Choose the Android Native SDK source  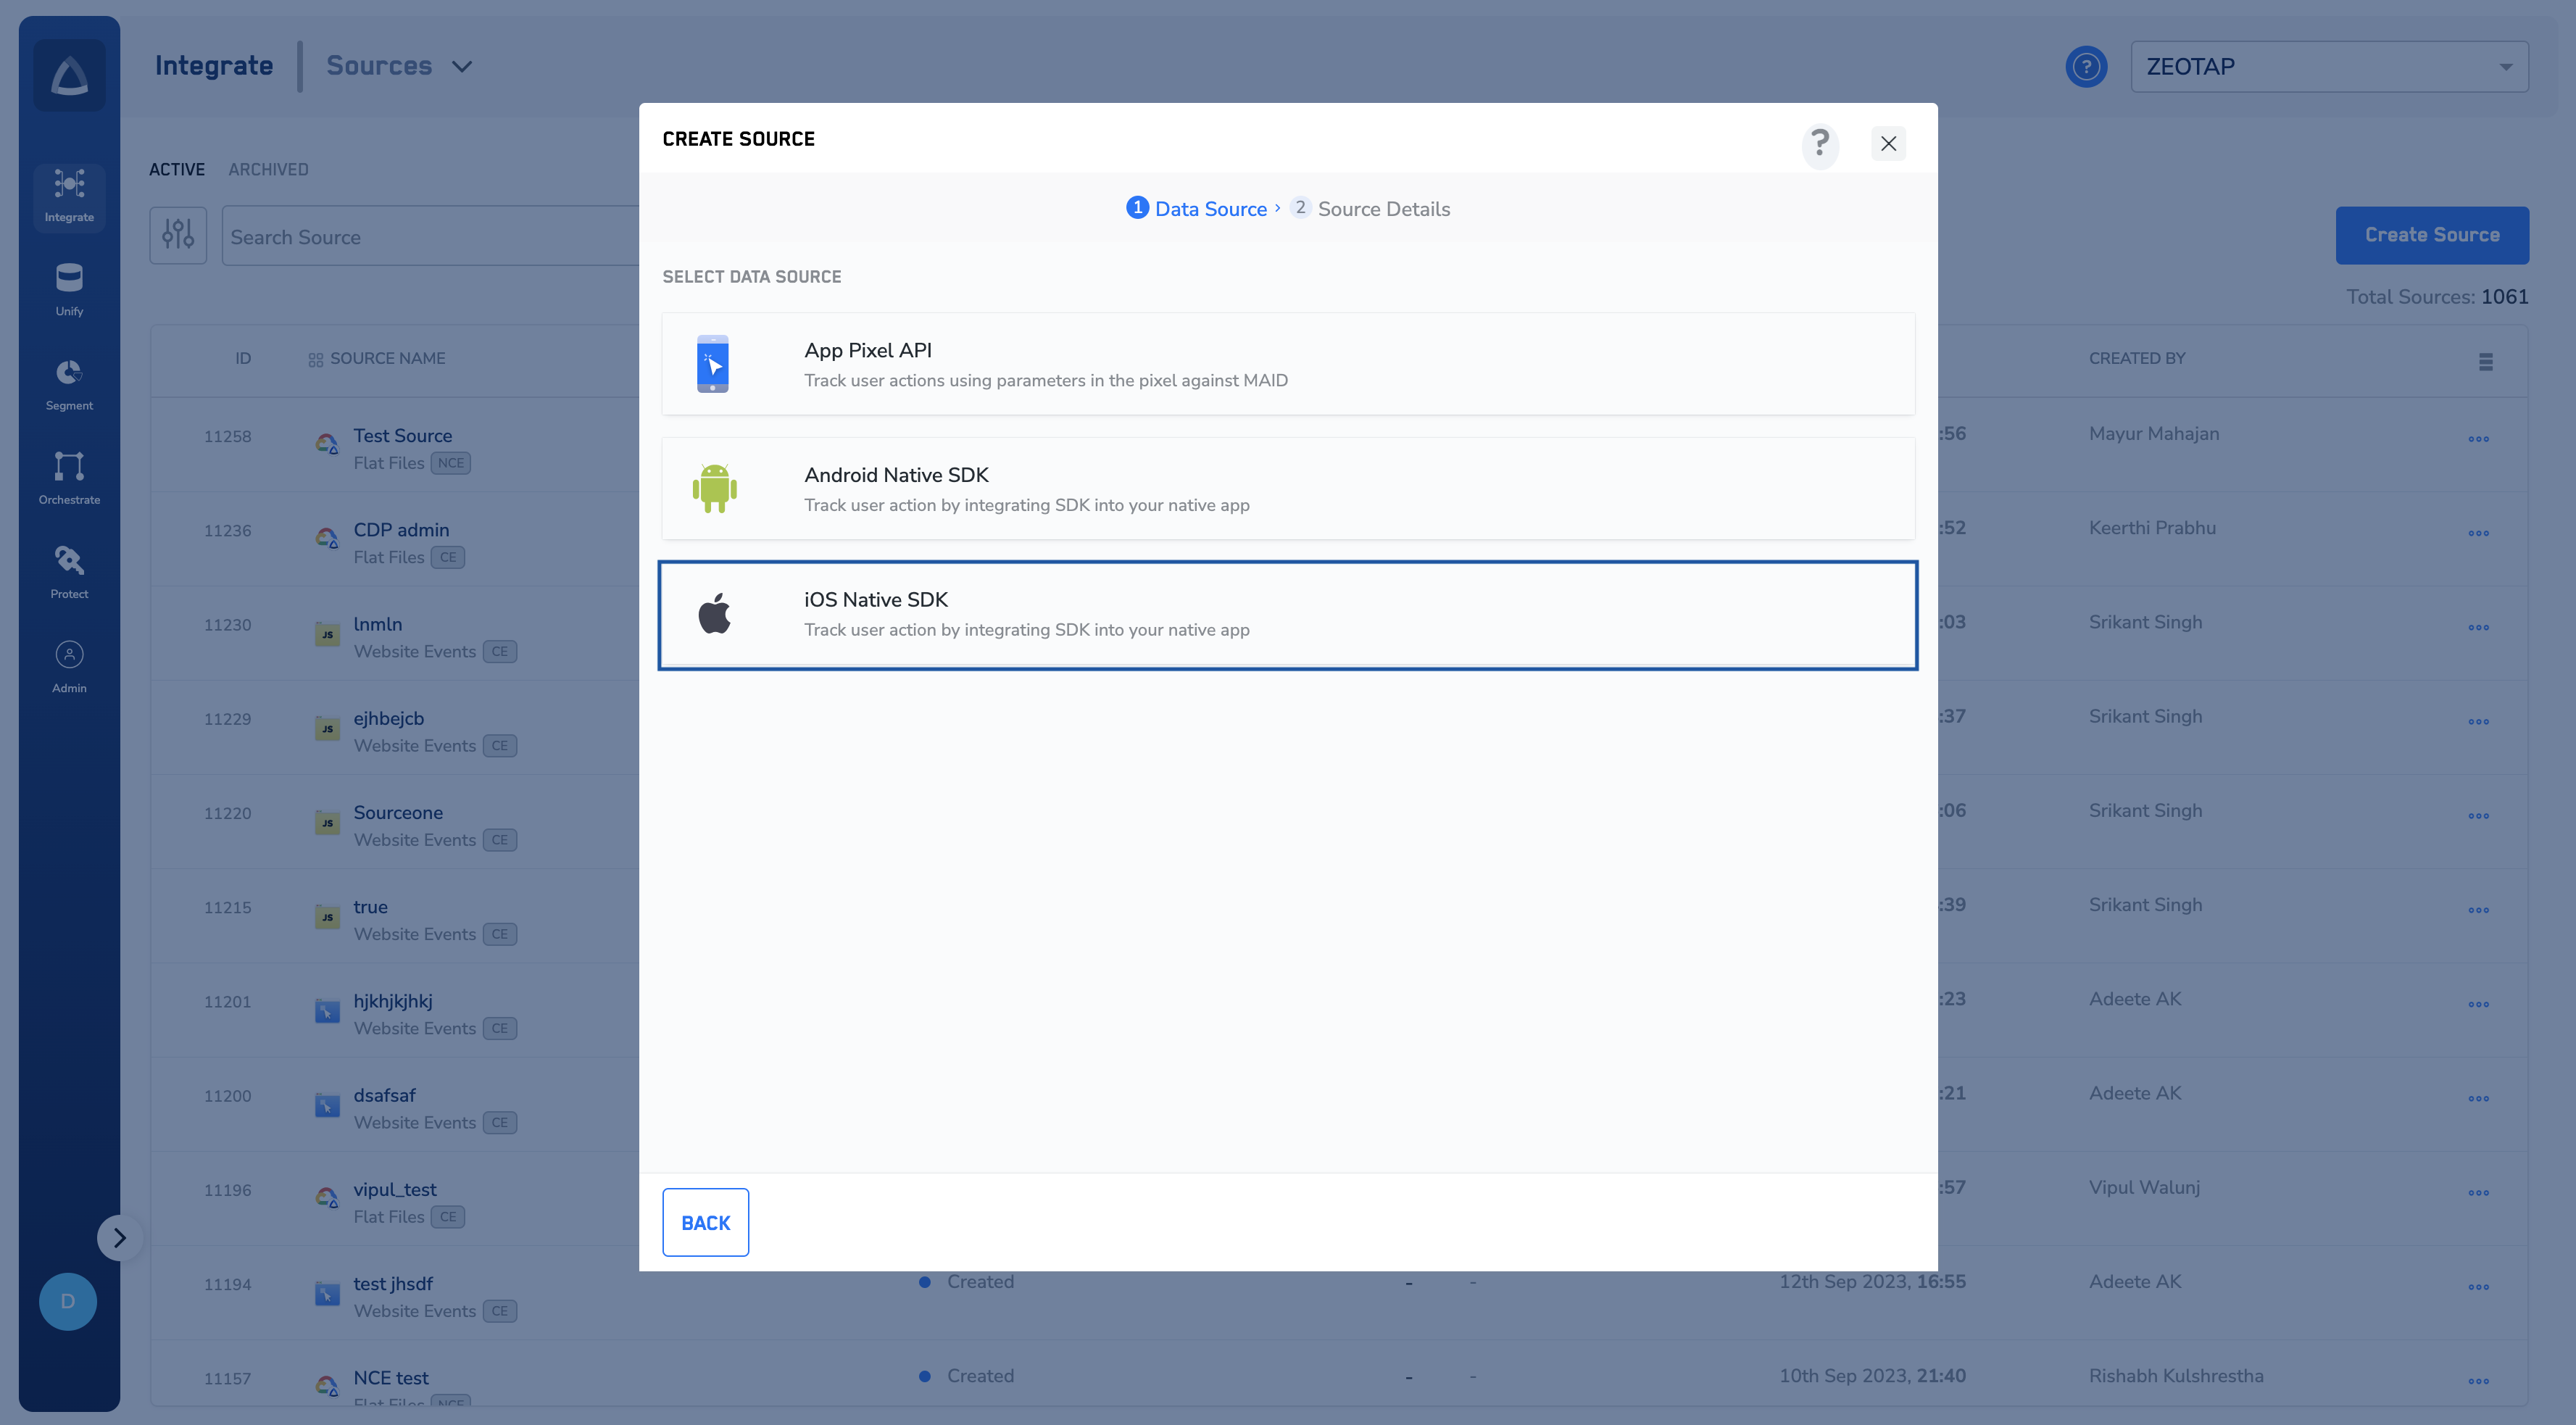[1288, 489]
